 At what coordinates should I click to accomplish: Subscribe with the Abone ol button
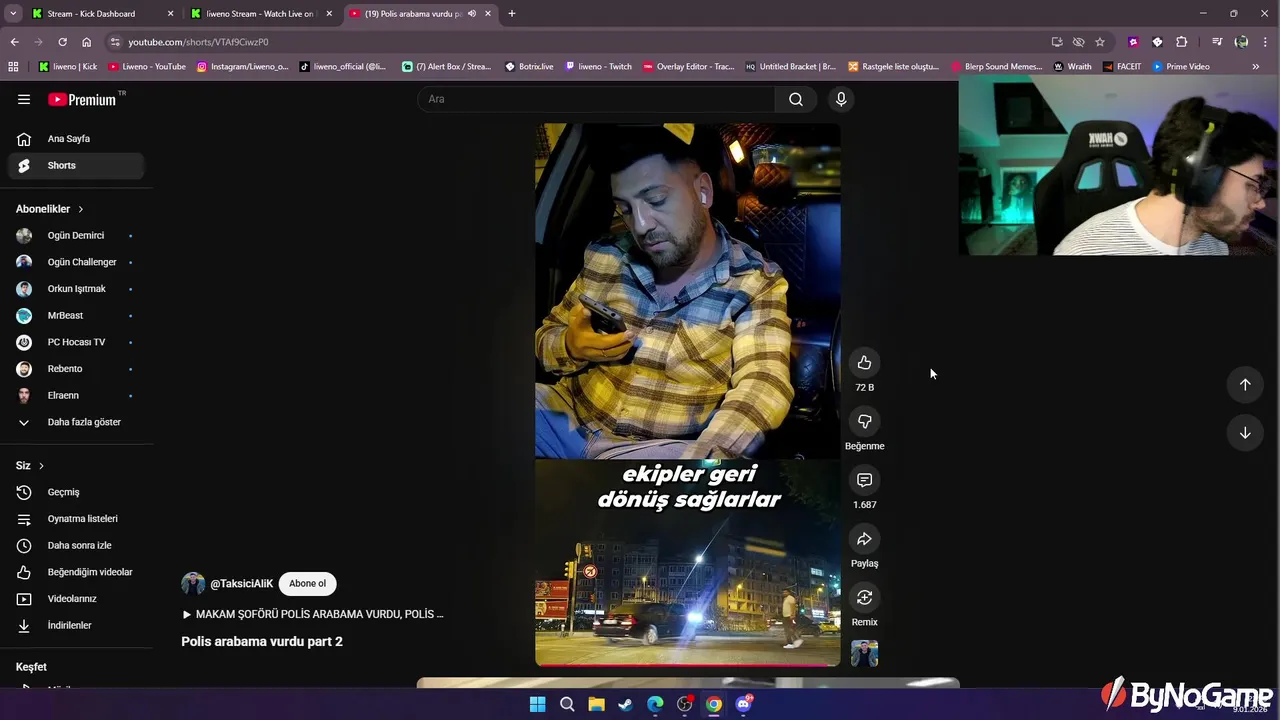tap(307, 584)
